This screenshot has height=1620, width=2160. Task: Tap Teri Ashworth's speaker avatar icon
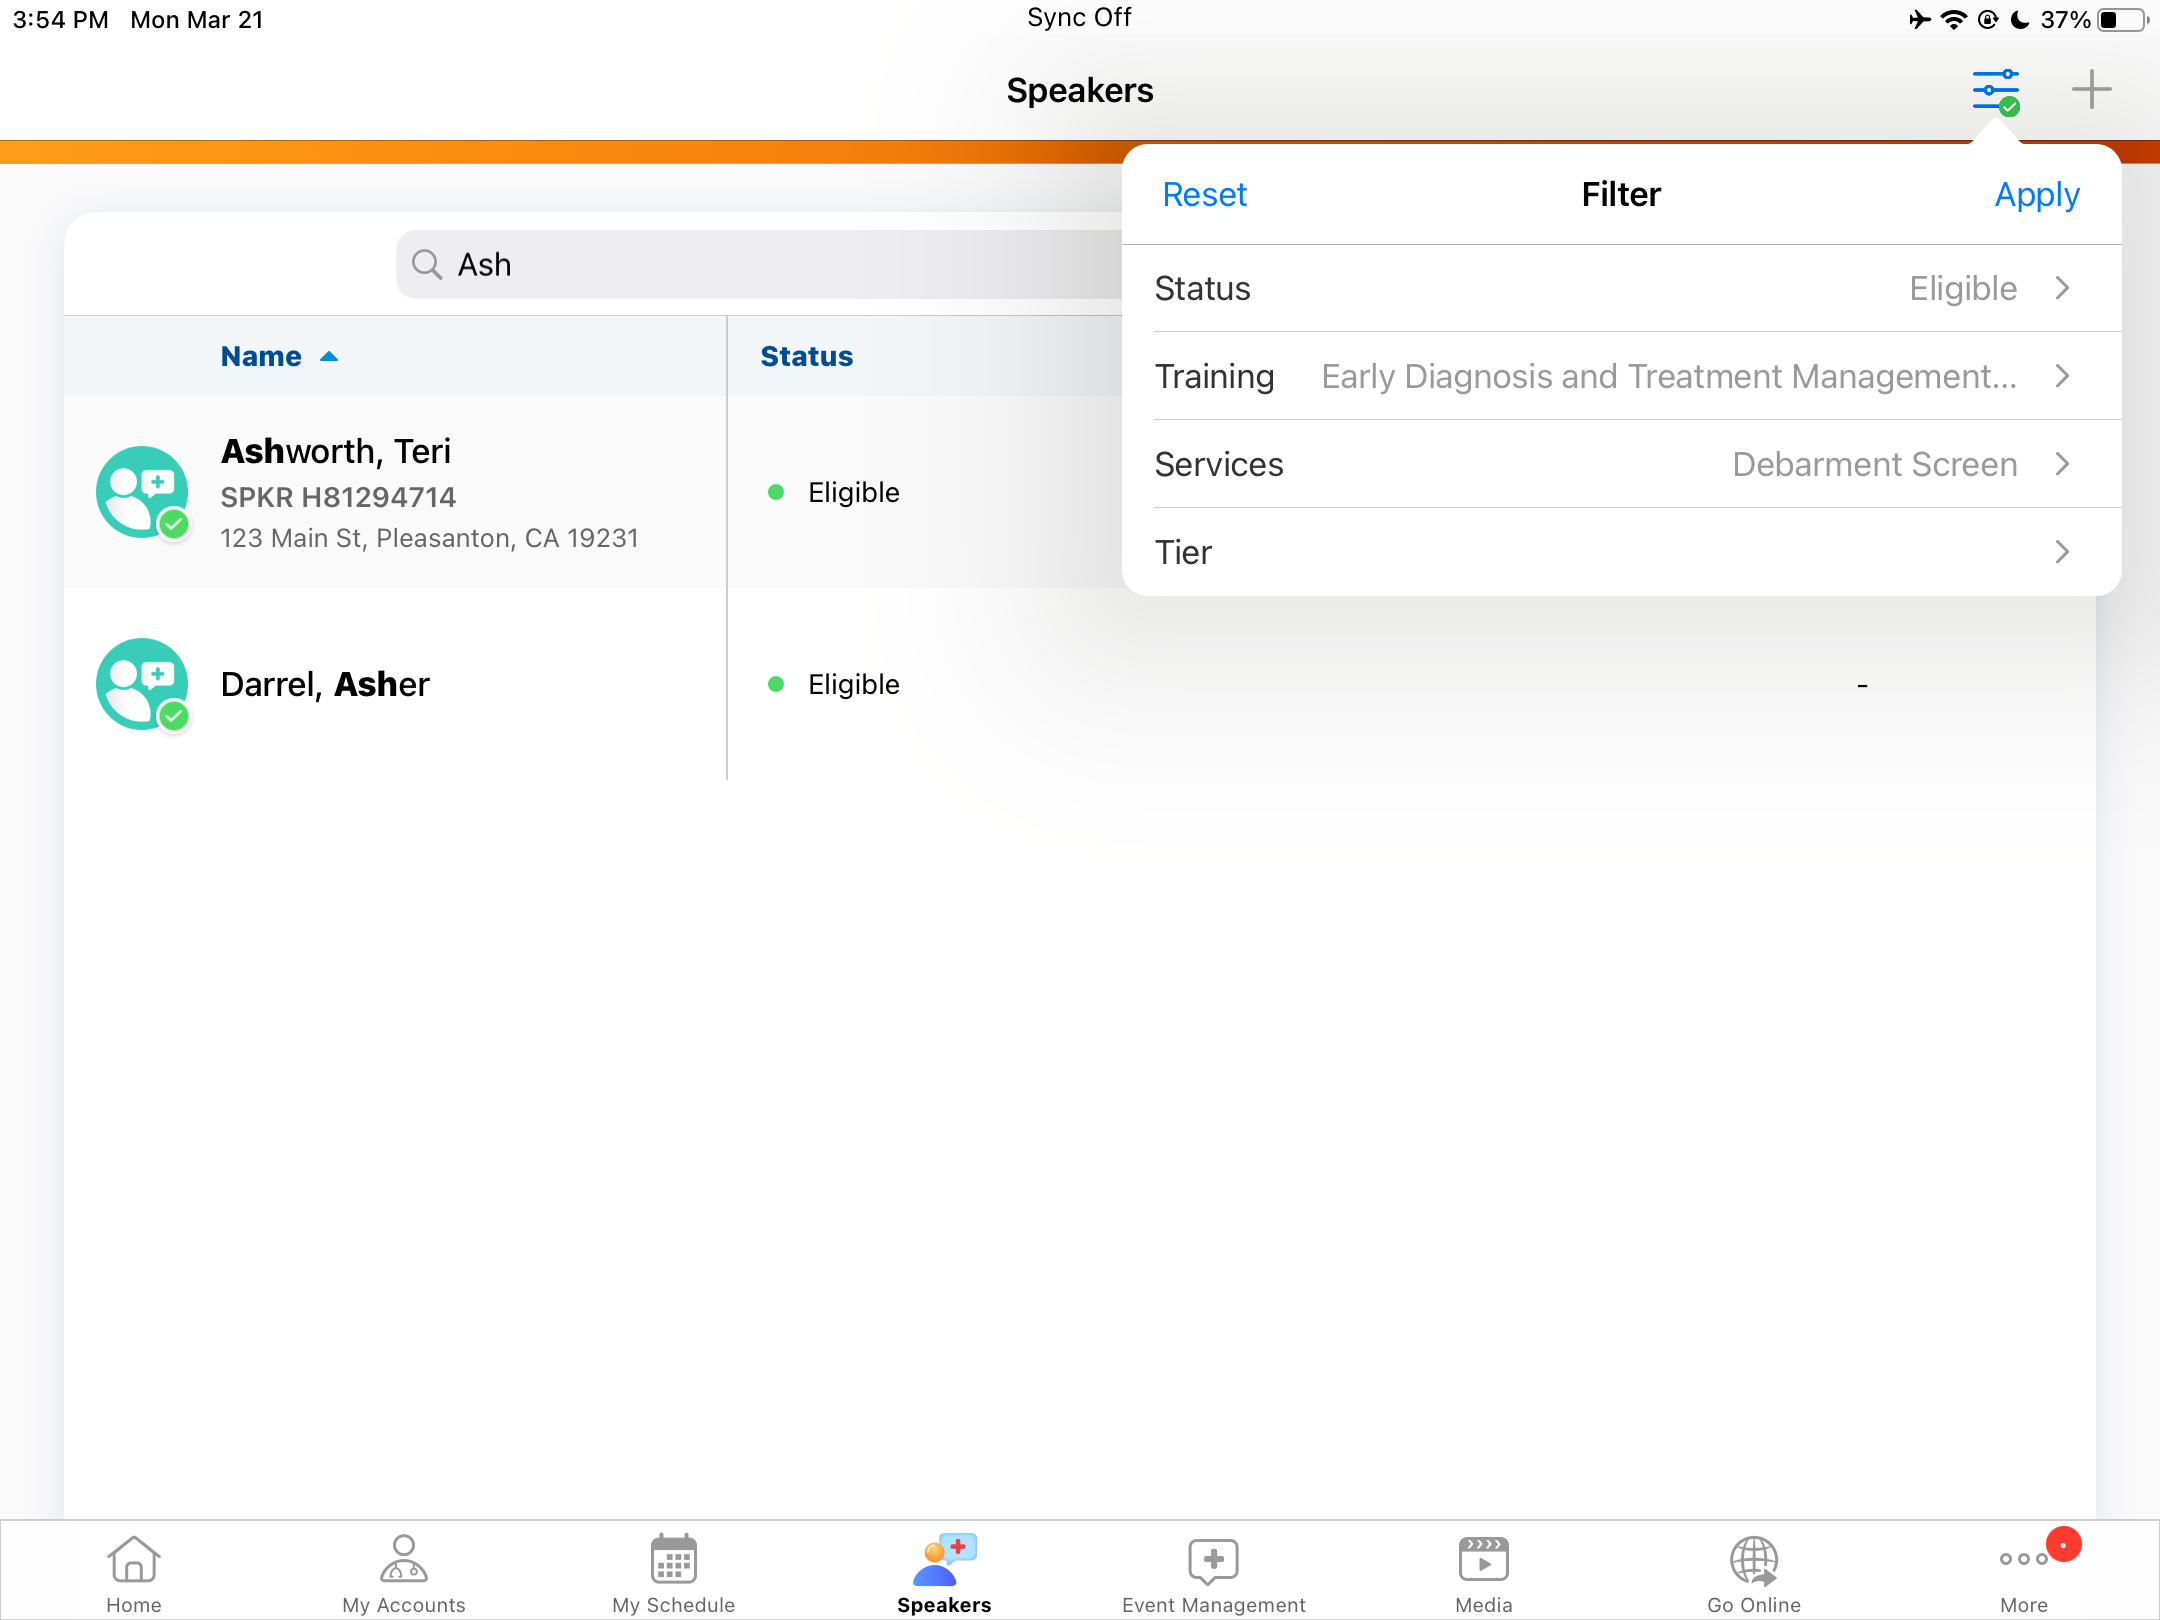coord(142,492)
